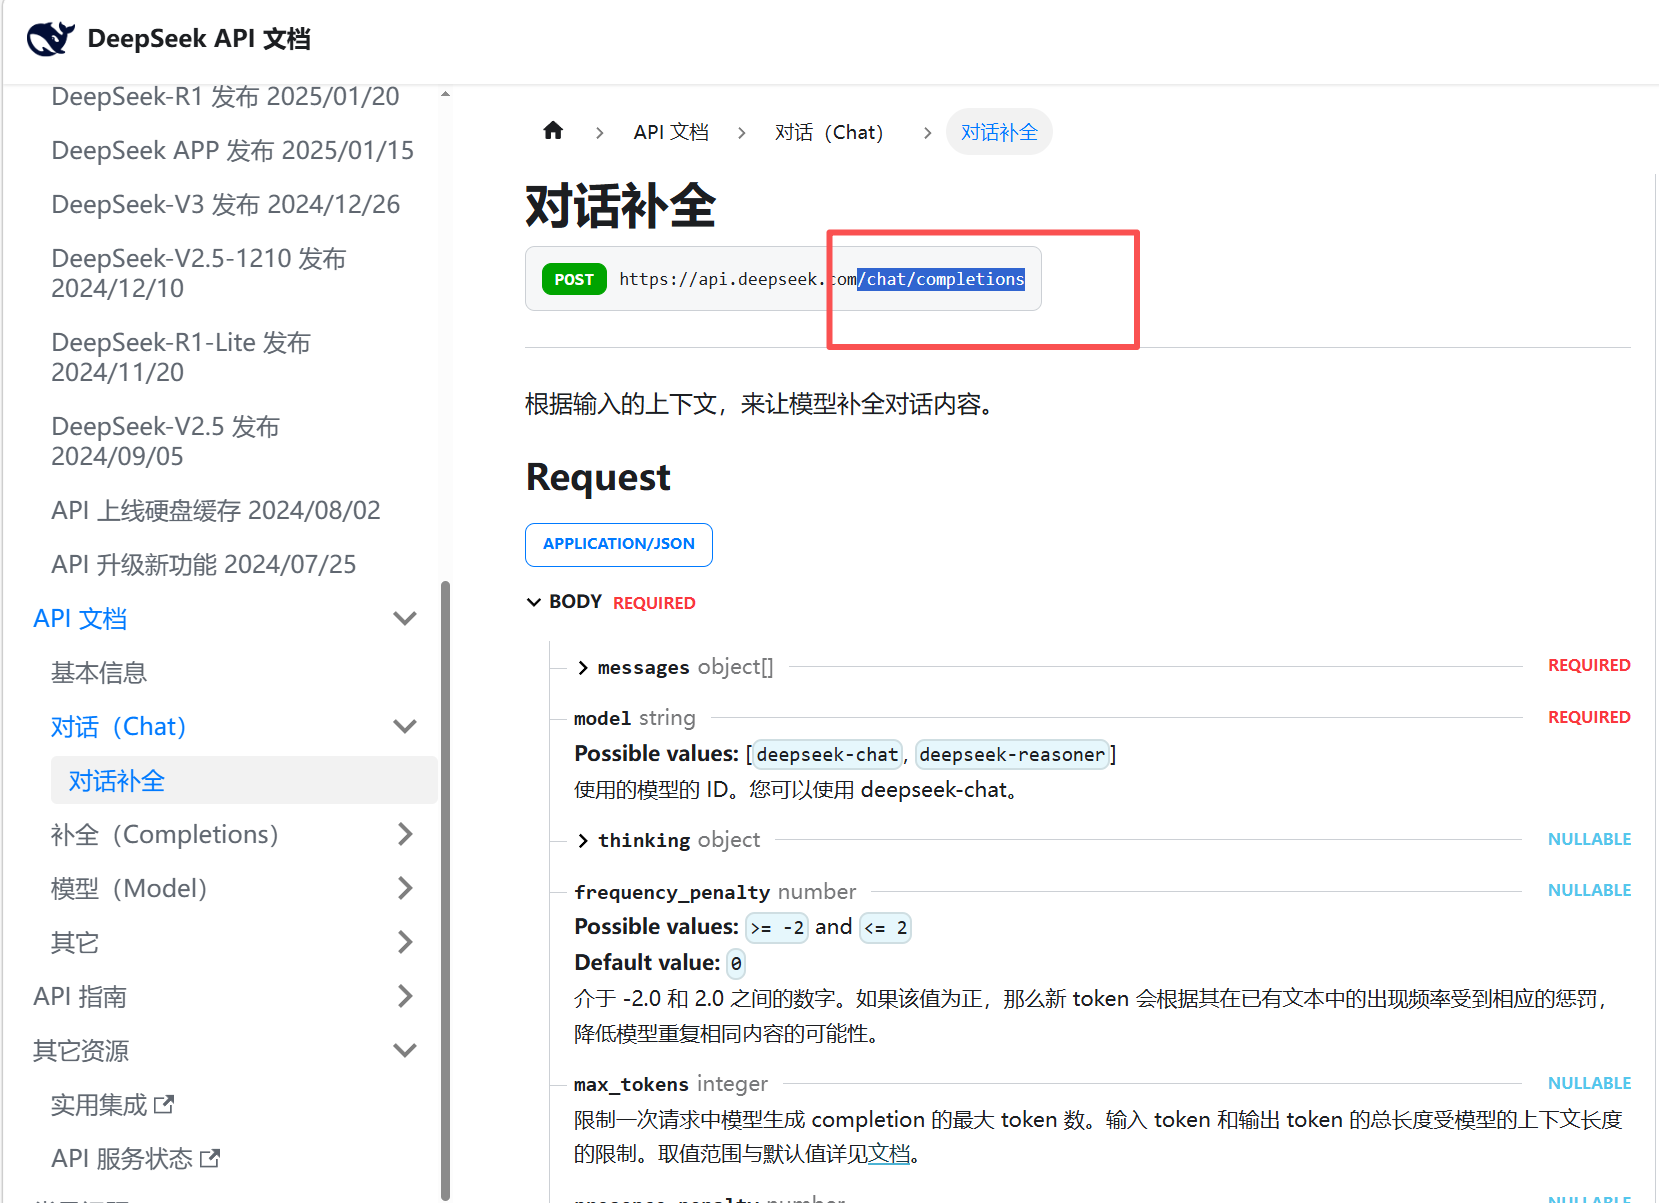Click the 对话补全 breadcrumb pill
This screenshot has width=1659, height=1203.
click(999, 132)
